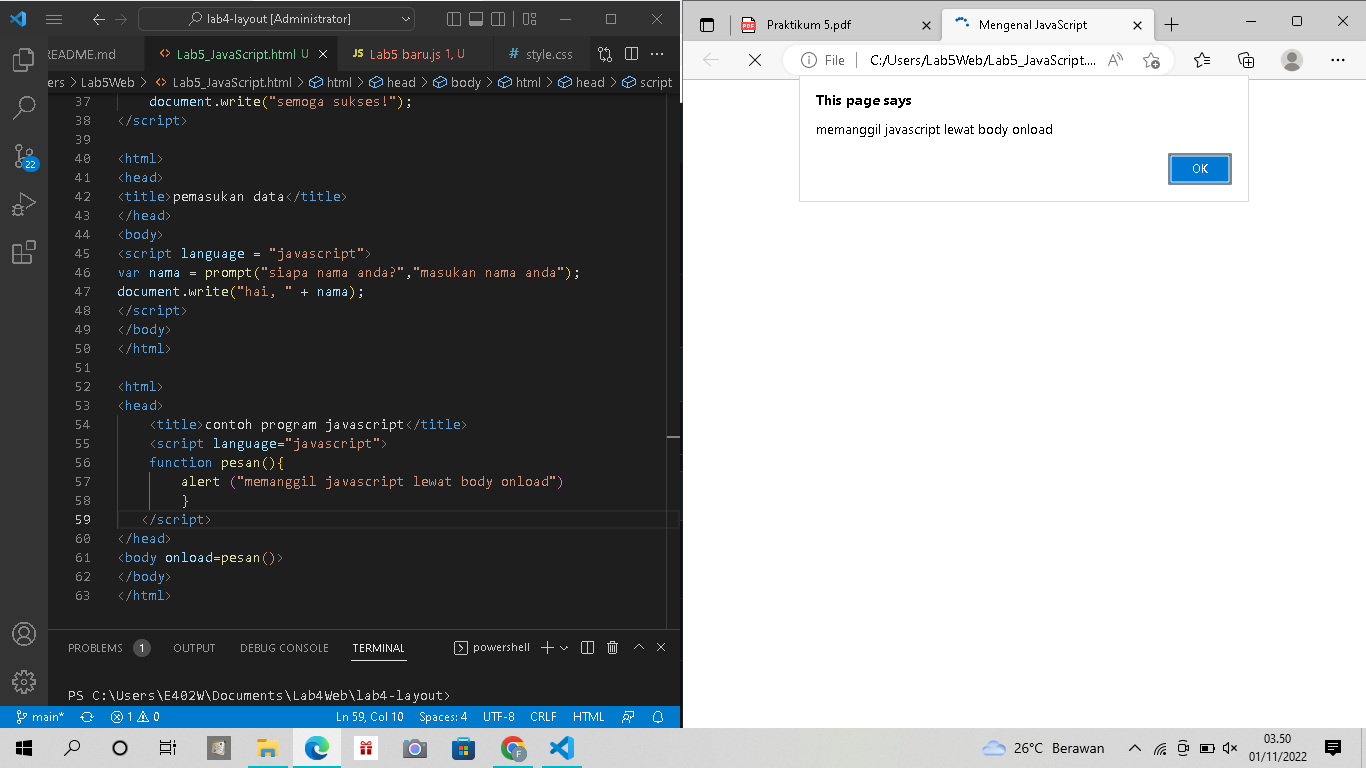Click OK on the page alert dialog
This screenshot has width=1366, height=768.
coord(1199,168)
